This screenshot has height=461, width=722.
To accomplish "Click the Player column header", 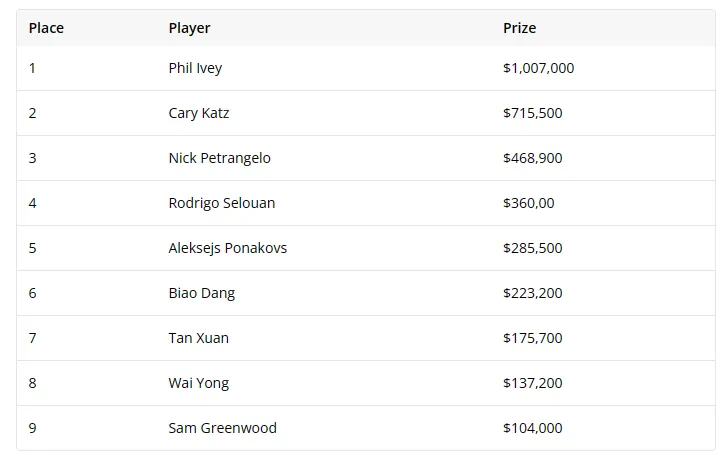I will click(x=189, y=28).
